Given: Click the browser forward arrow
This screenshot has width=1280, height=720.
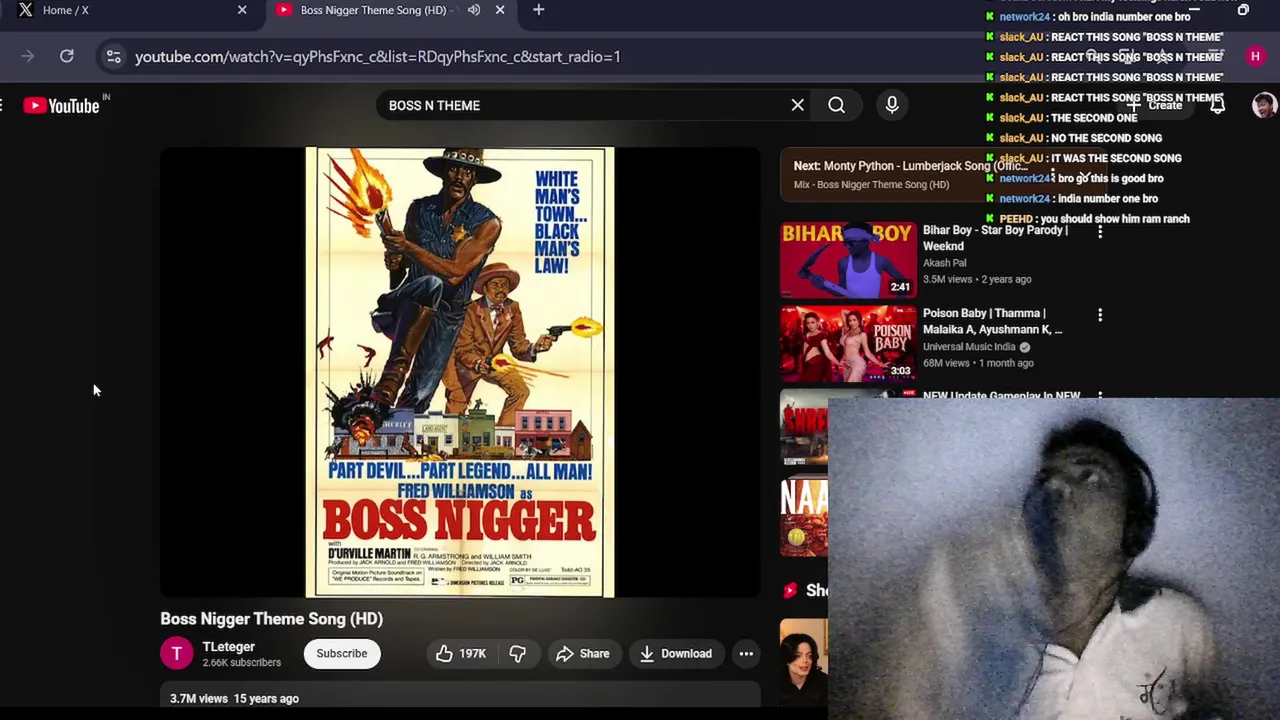Looking at the screenshot, I should click(x=27, y=57).
